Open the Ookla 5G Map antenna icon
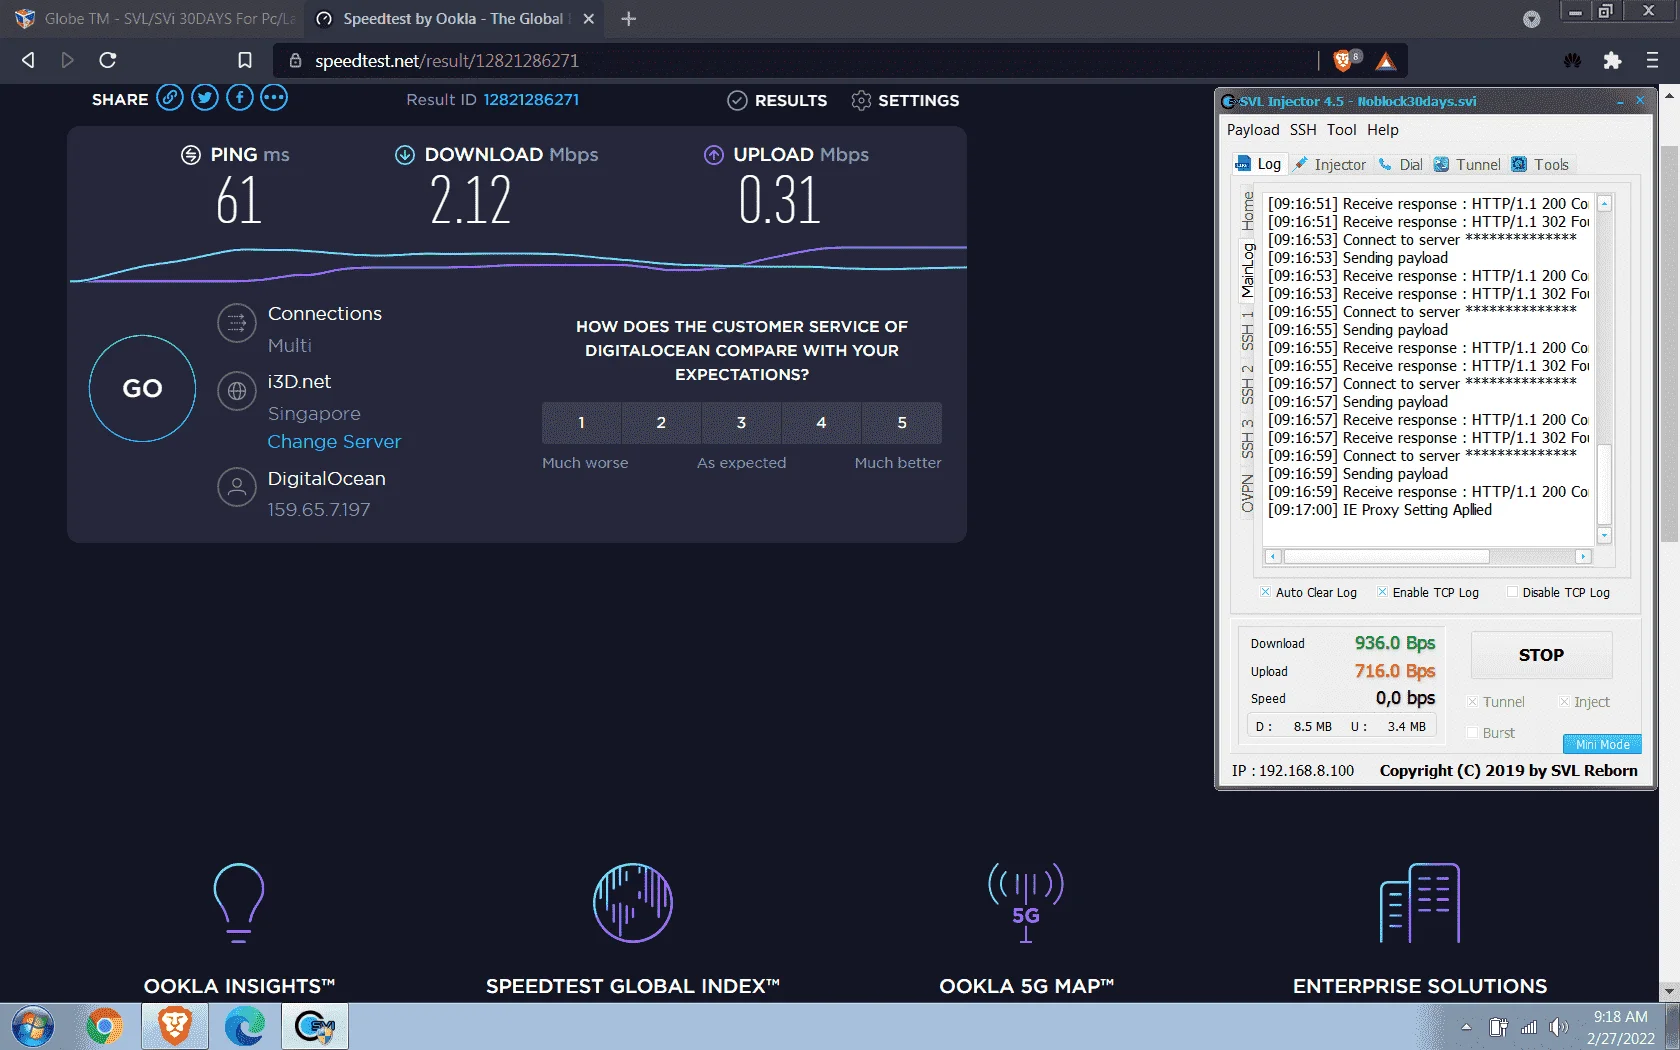The height and width of the screenshot is (1050, 1680). click(1026, 903)
